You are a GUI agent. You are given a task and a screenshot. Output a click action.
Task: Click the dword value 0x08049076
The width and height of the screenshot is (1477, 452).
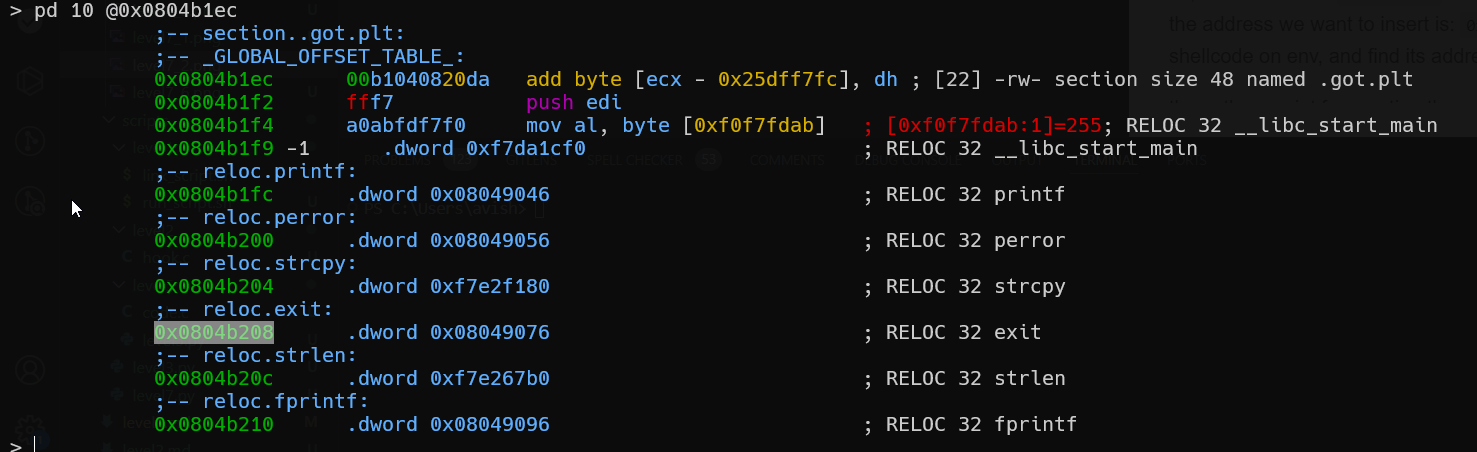pos(490,332)
